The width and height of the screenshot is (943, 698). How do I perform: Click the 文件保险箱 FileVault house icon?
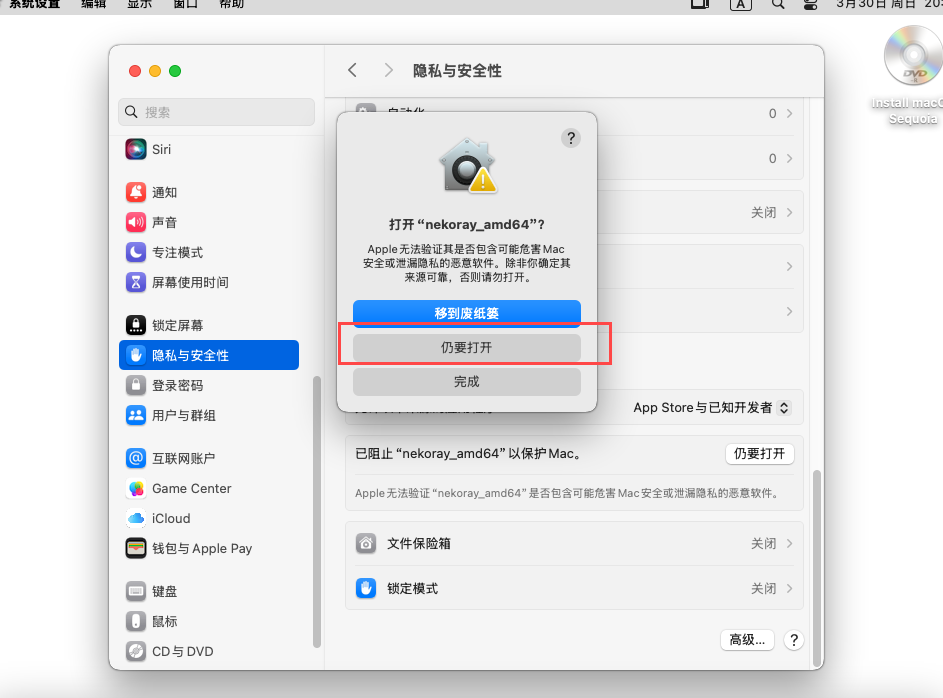point(366,543)
